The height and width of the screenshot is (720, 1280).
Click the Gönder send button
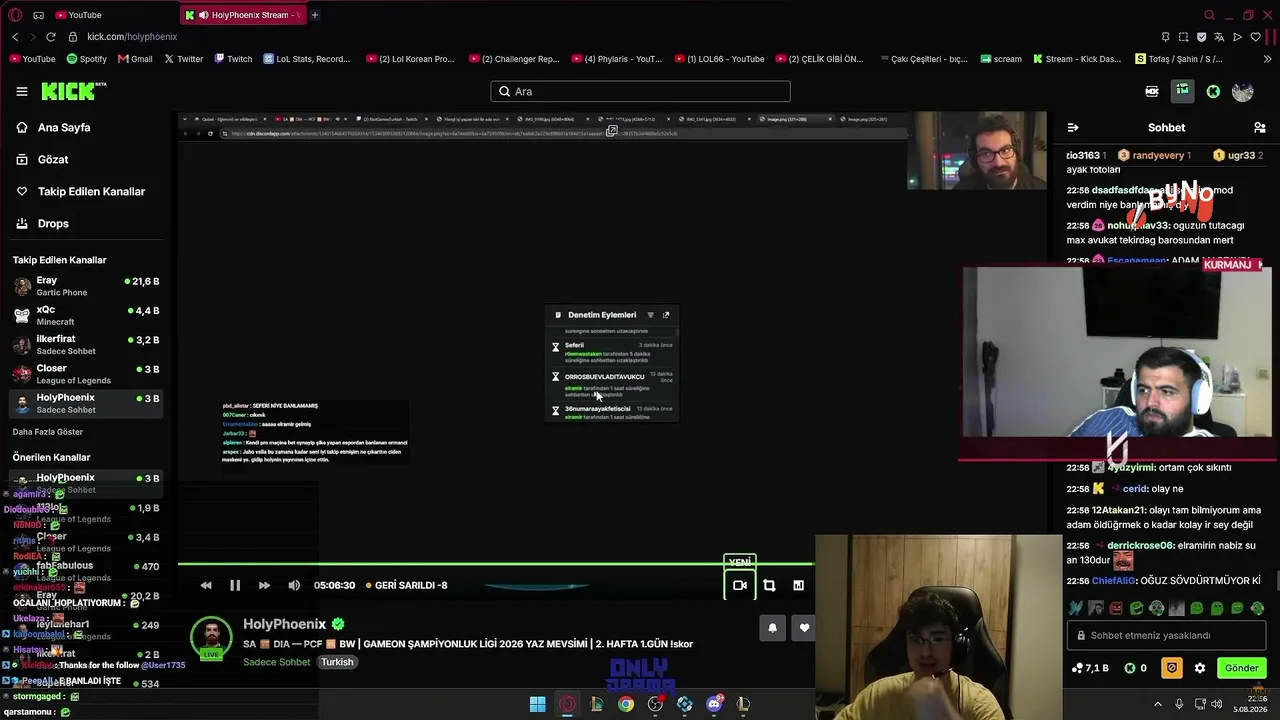pyautogui.click(x=1241, y=668)
